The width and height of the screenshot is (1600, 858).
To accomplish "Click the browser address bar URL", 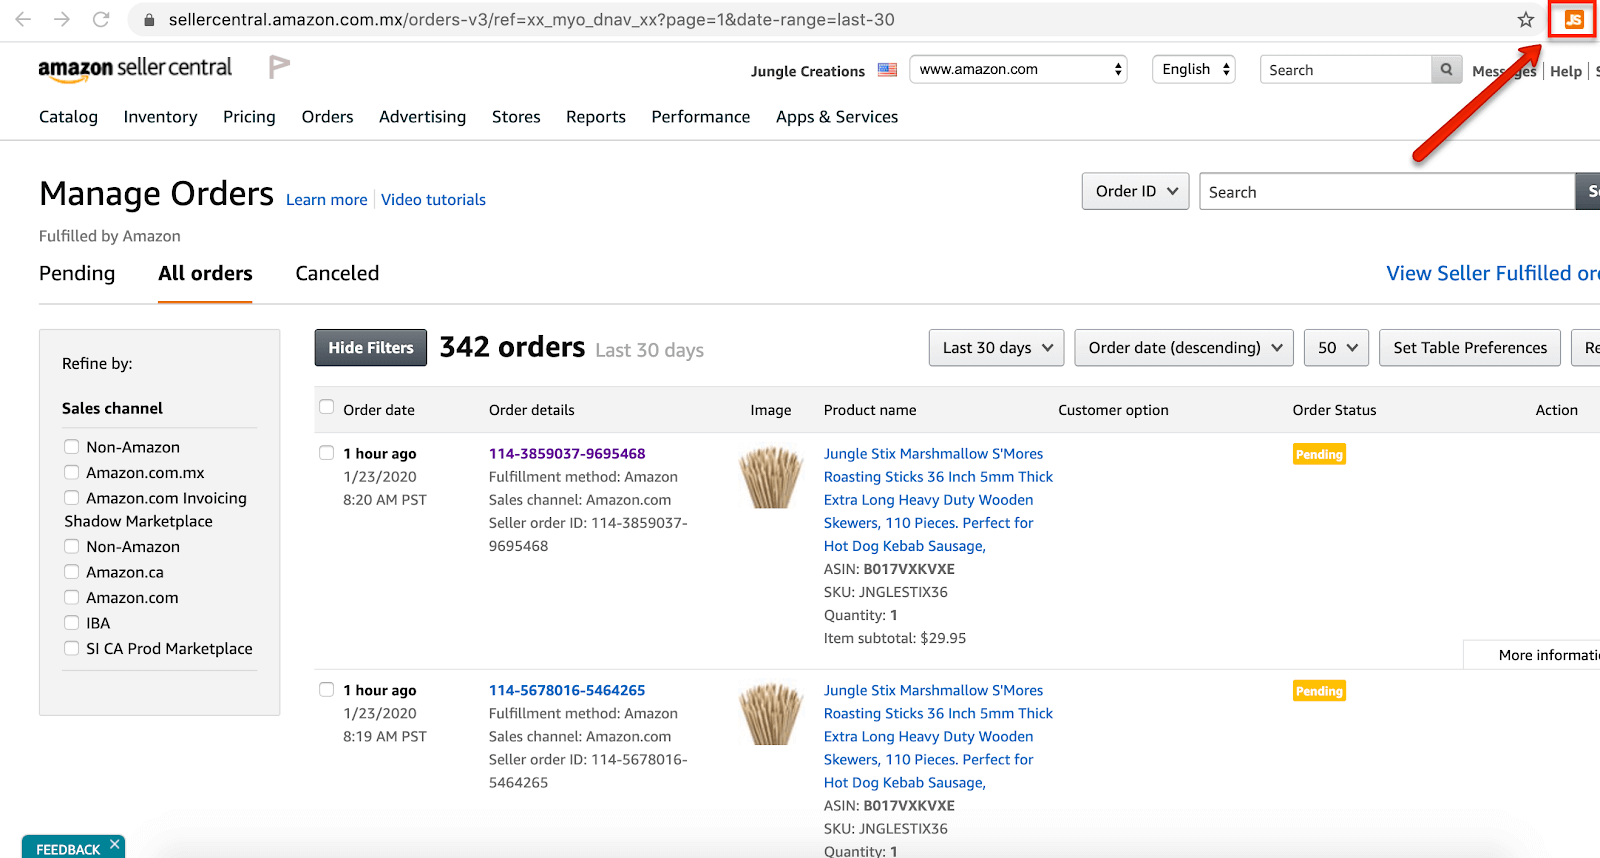I will (x=531, y=20).
